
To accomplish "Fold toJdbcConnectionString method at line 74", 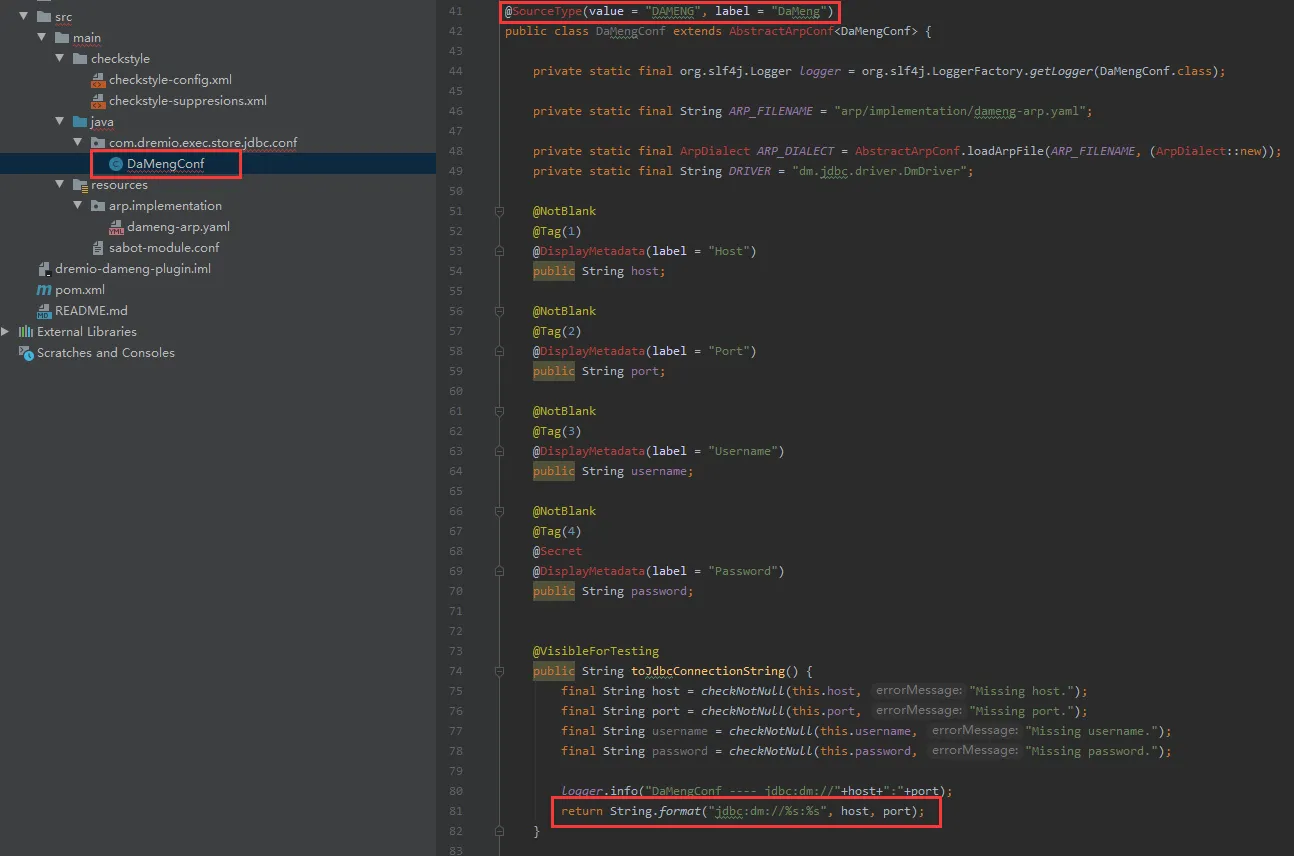I will [x=498, y=671].
